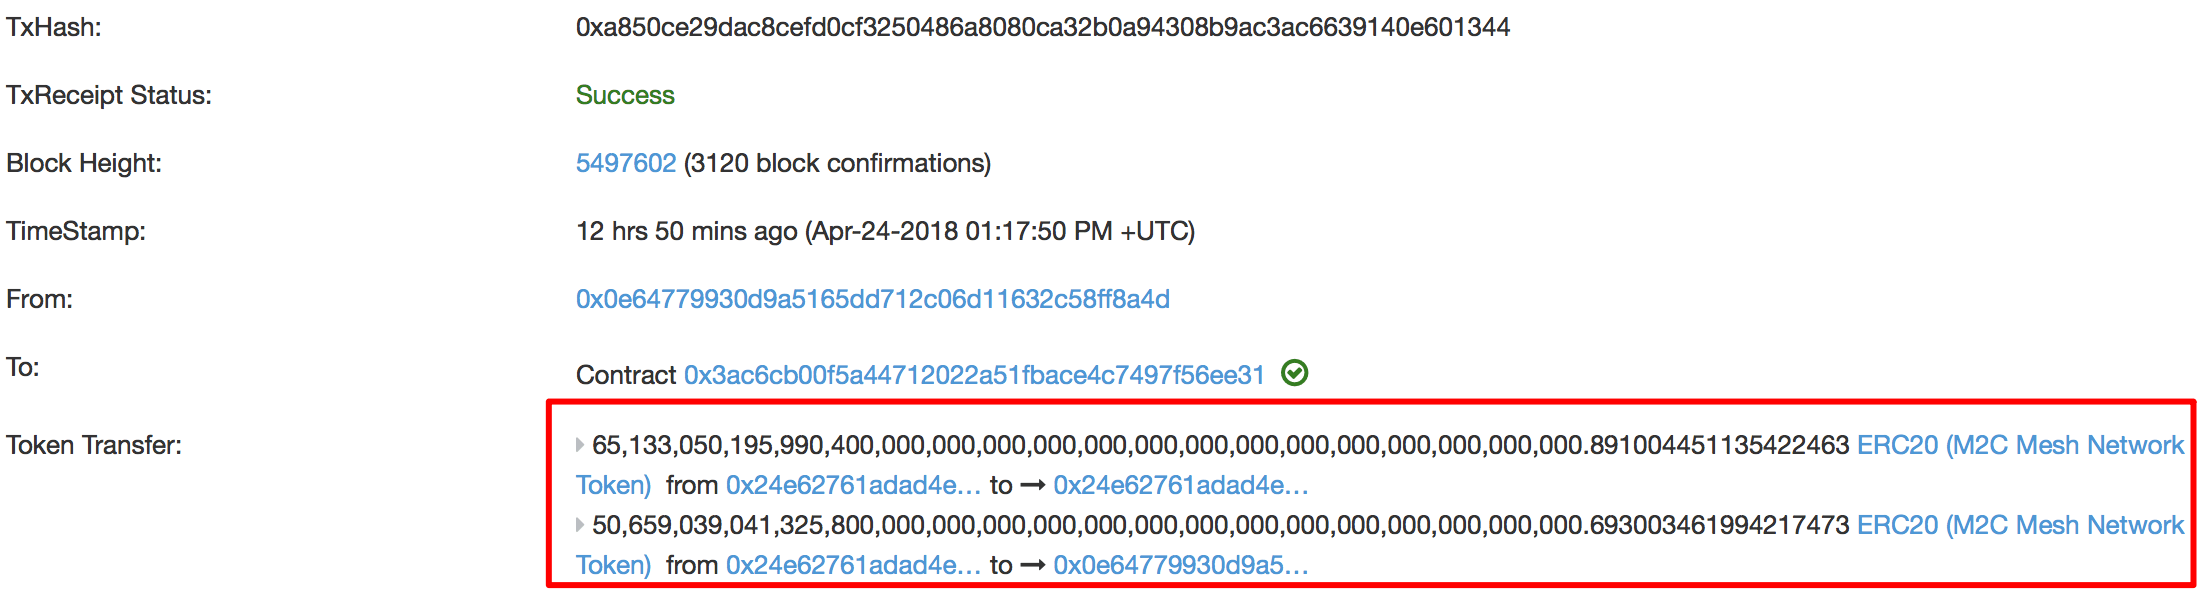Click the green Success receipt status
The width and height of the screenshot is (2206, 600).
click(x=625, y=95)
